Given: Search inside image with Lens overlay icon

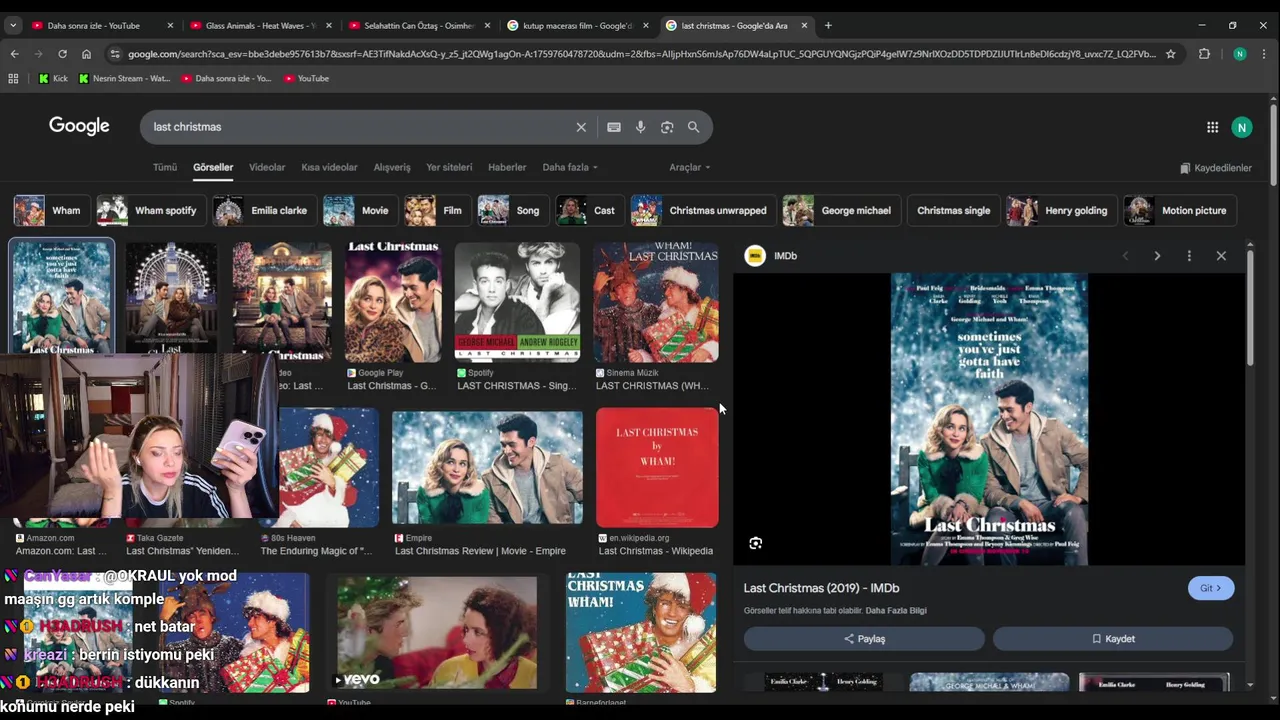Looking at the screenshot, I should pyautogui.click(x=756, y=543).
